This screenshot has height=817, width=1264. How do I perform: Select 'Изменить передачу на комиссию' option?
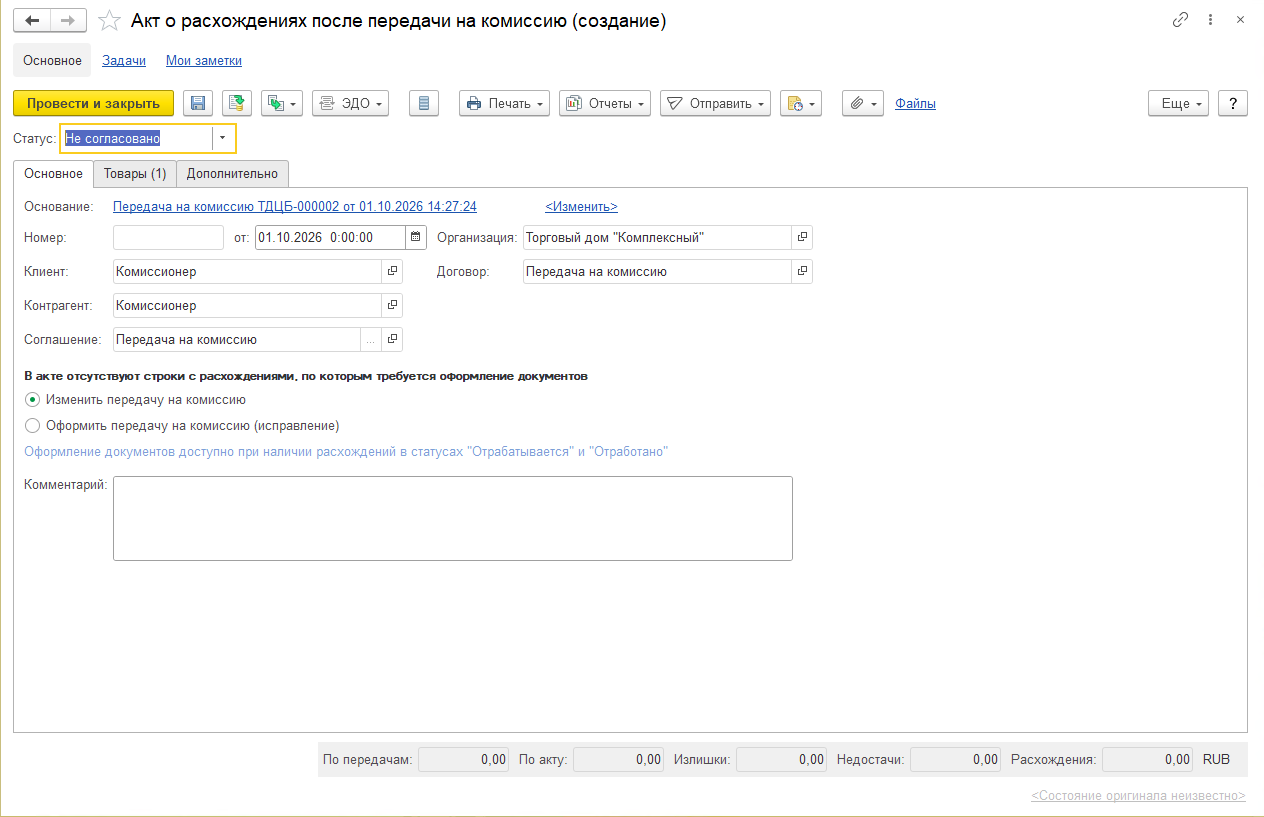point(136,399)
